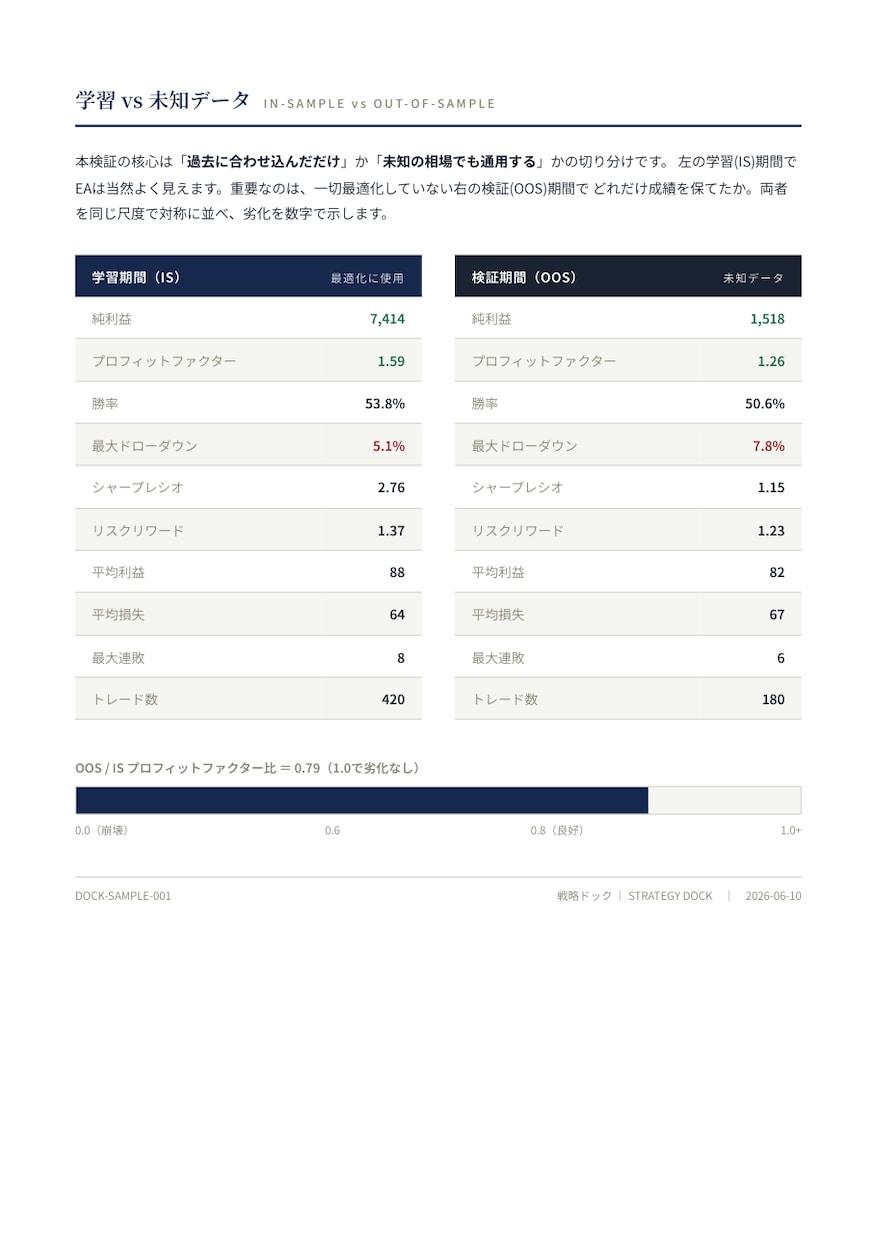
Task: Click the 1.0+ scale label
Action: [791, 830]
